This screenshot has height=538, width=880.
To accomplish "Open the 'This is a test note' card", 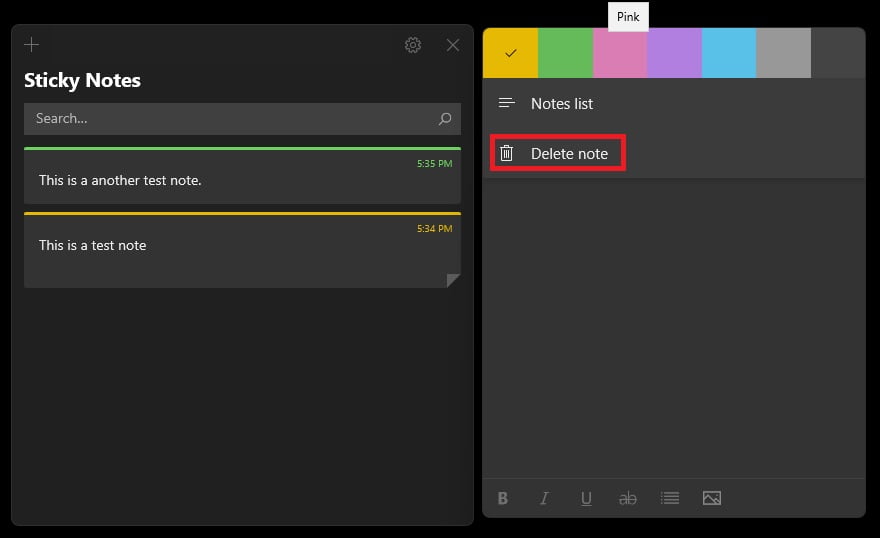I will [242, 250].
